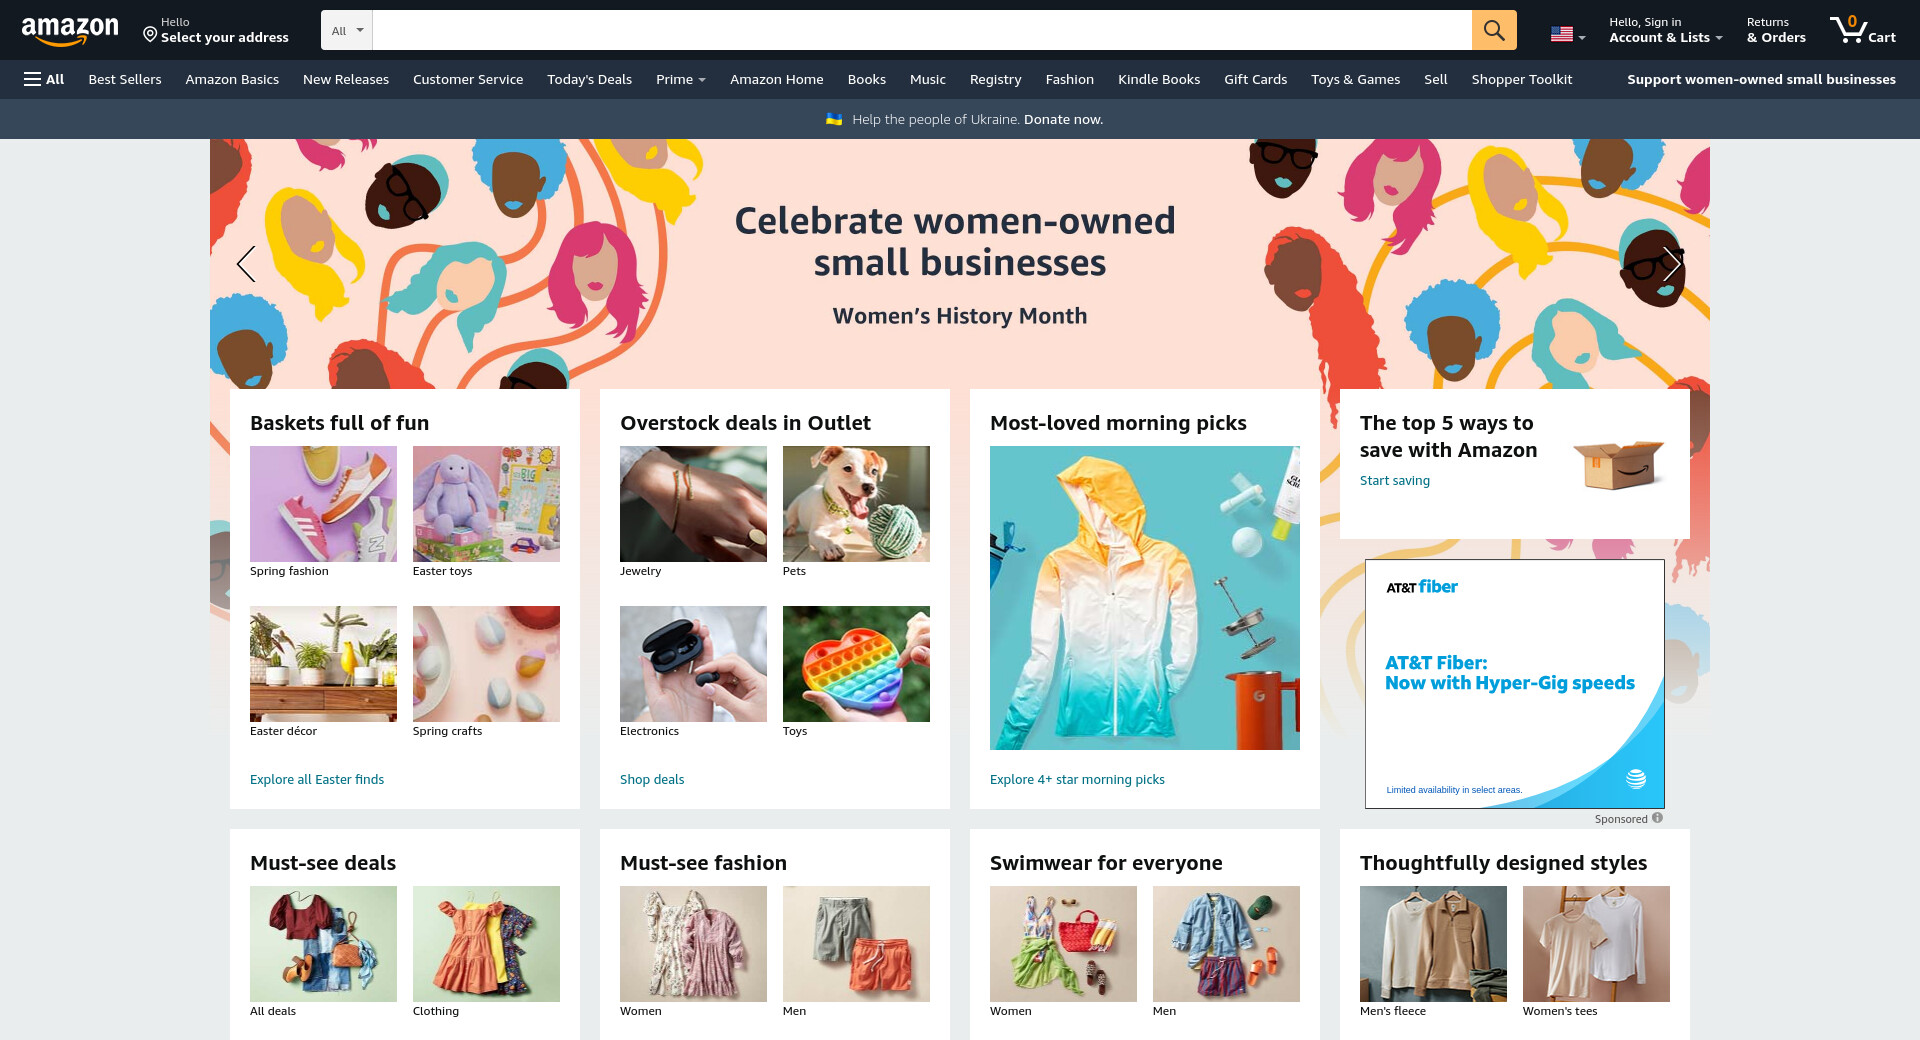The image size is (1920, 1040).
Task: Open Must-see fashion Men thumbnail
Action: pyautogui.click(x=856, y=944)
